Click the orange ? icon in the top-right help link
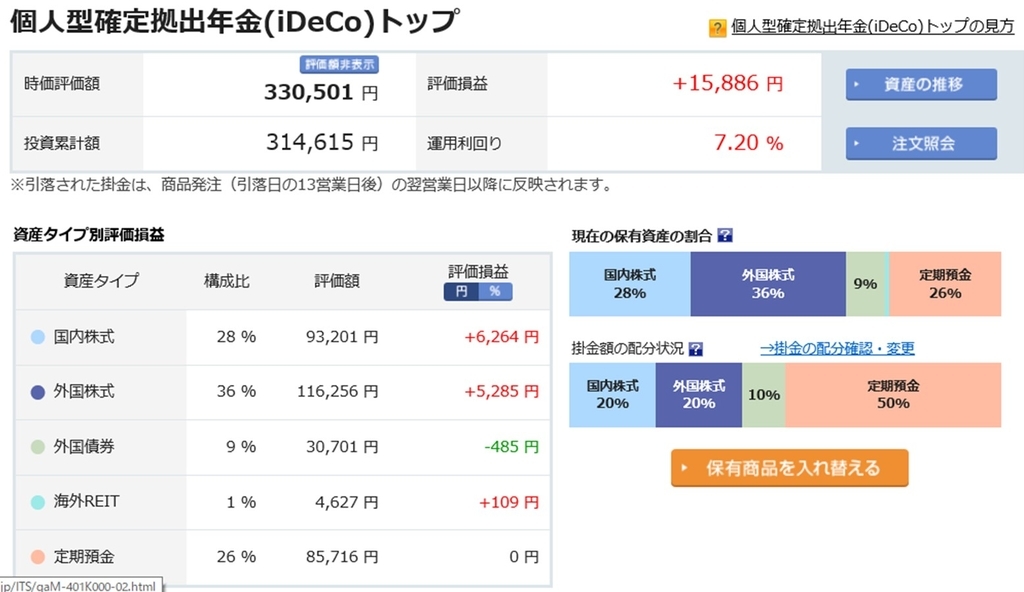The image size is (1024, 592). [x=716, y=29]
